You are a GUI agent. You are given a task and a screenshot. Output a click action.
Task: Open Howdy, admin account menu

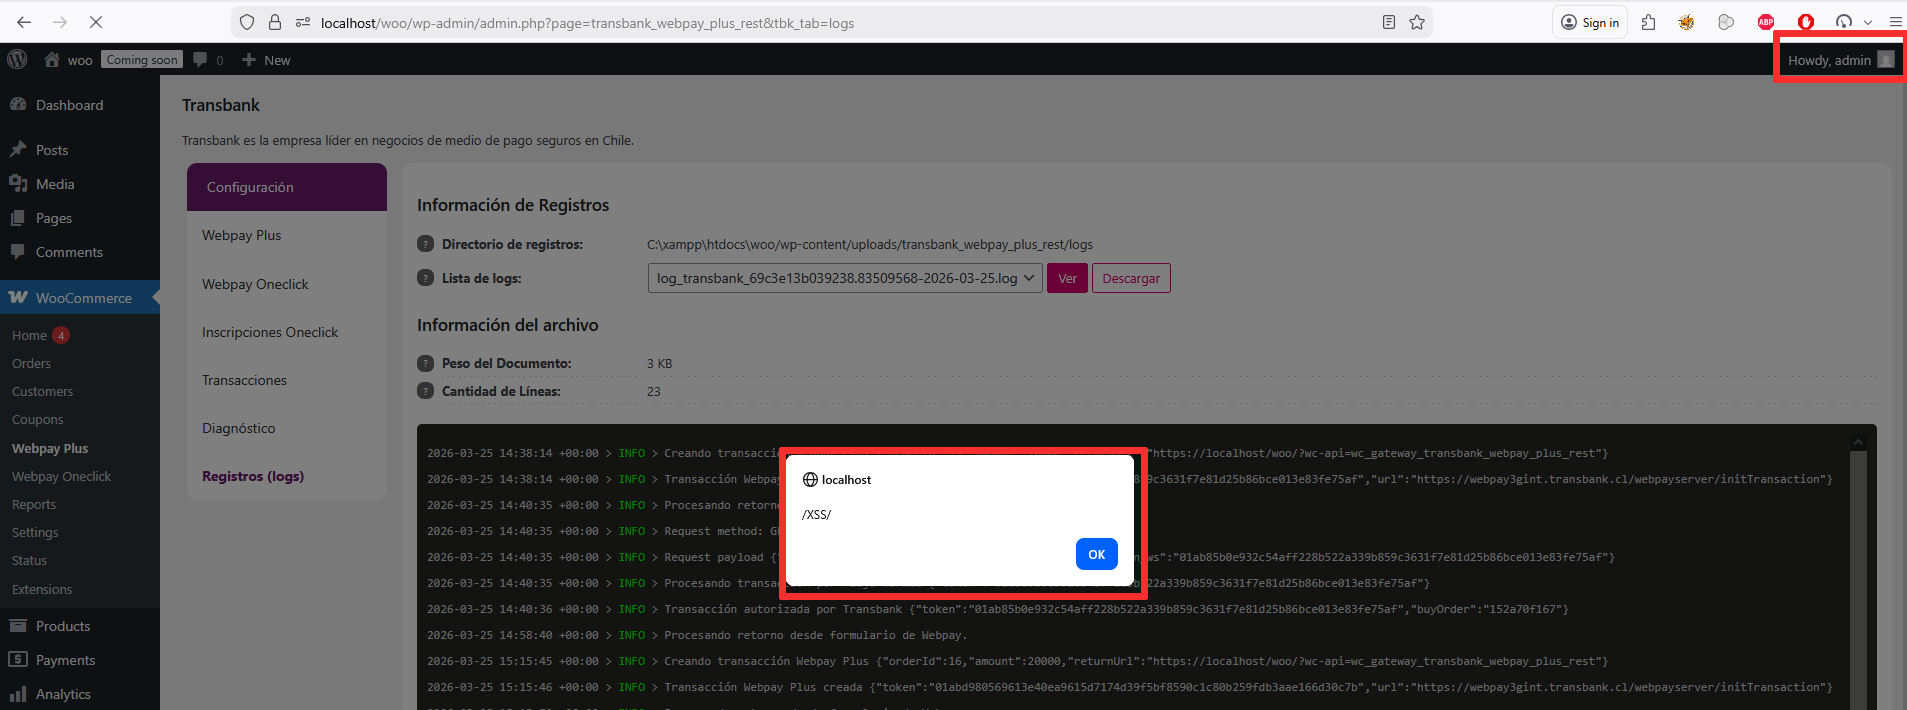click(1840, 60)
